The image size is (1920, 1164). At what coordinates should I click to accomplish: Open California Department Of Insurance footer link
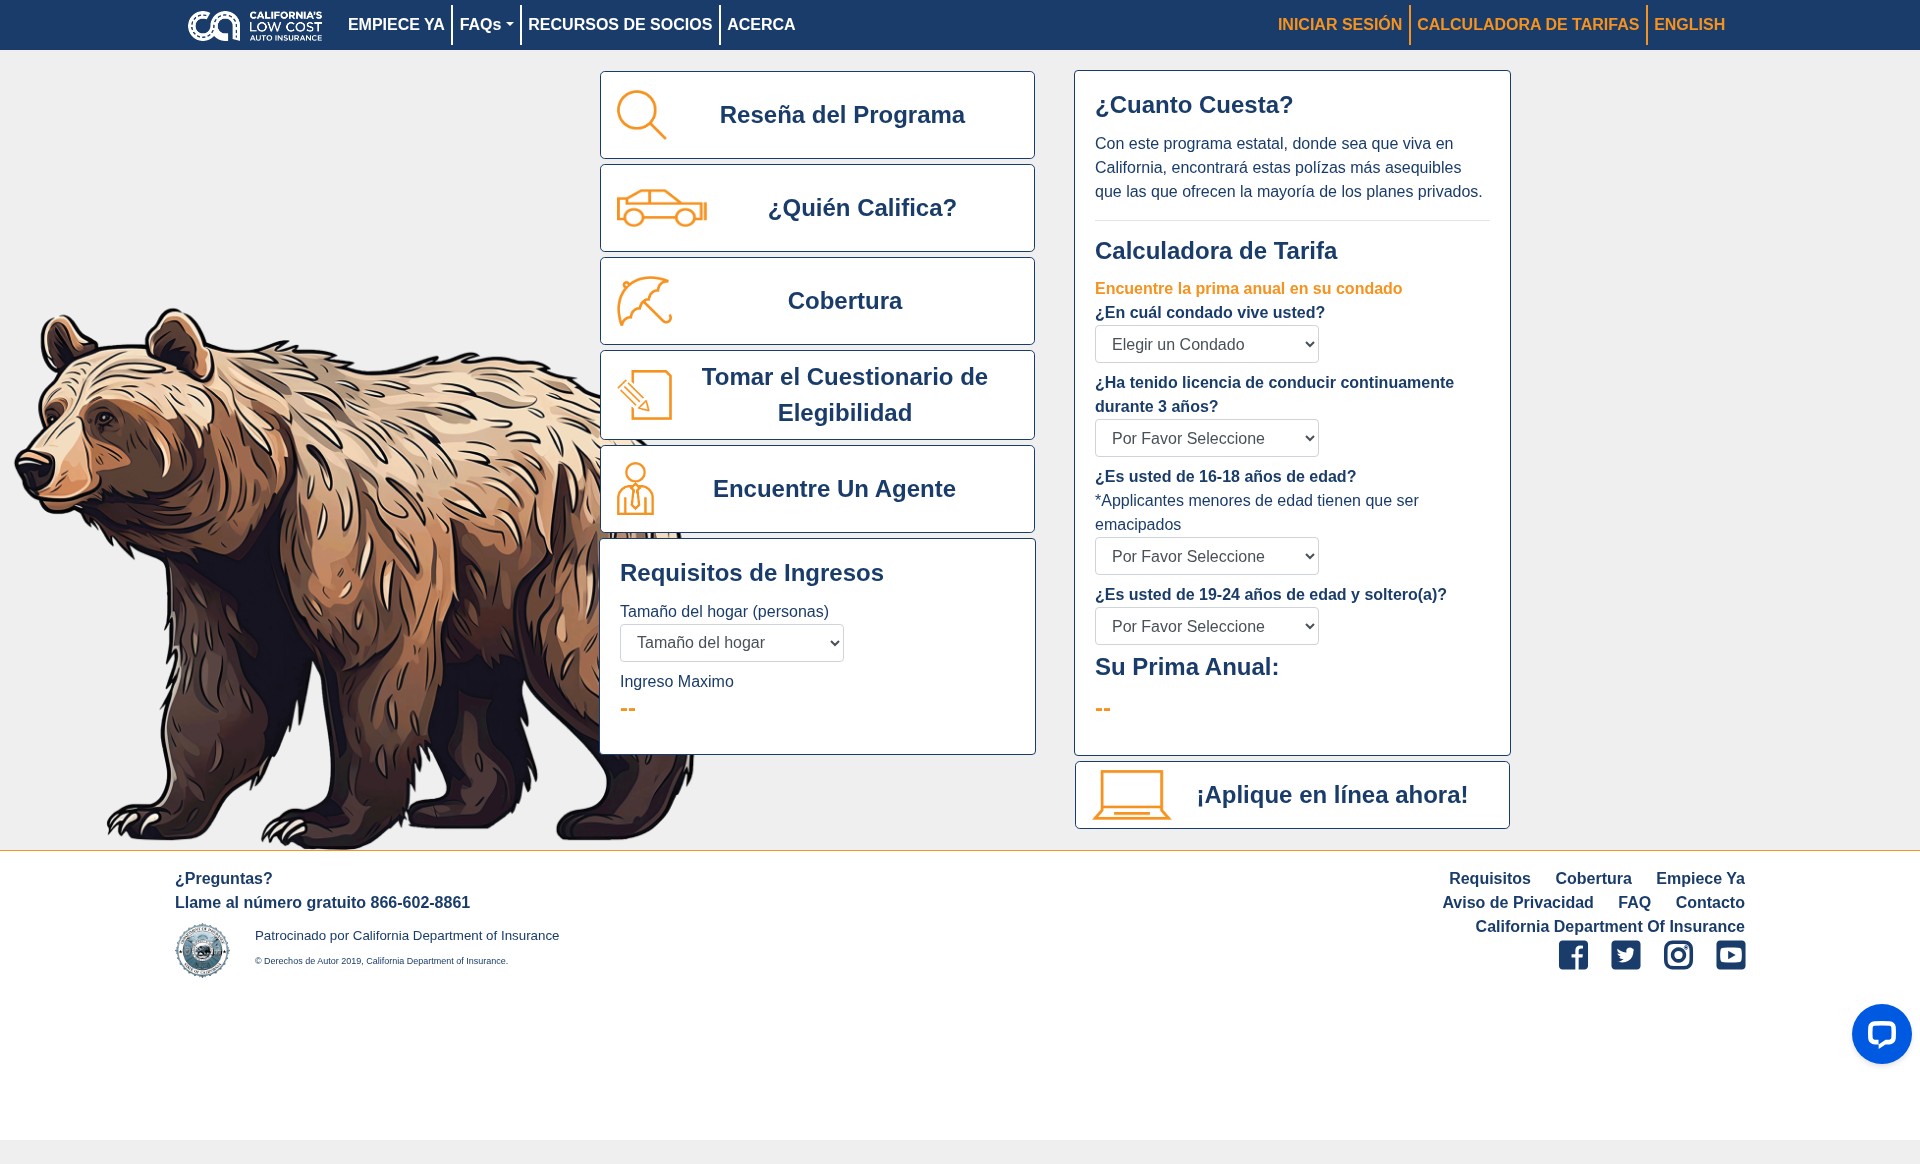[x=1610, y=927]
